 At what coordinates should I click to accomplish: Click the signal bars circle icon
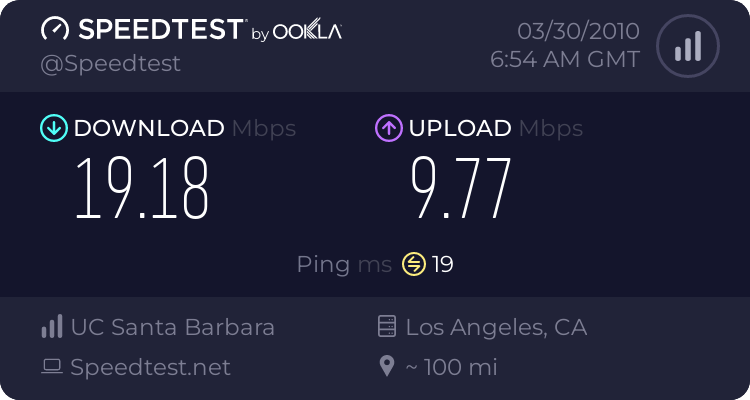687,46
